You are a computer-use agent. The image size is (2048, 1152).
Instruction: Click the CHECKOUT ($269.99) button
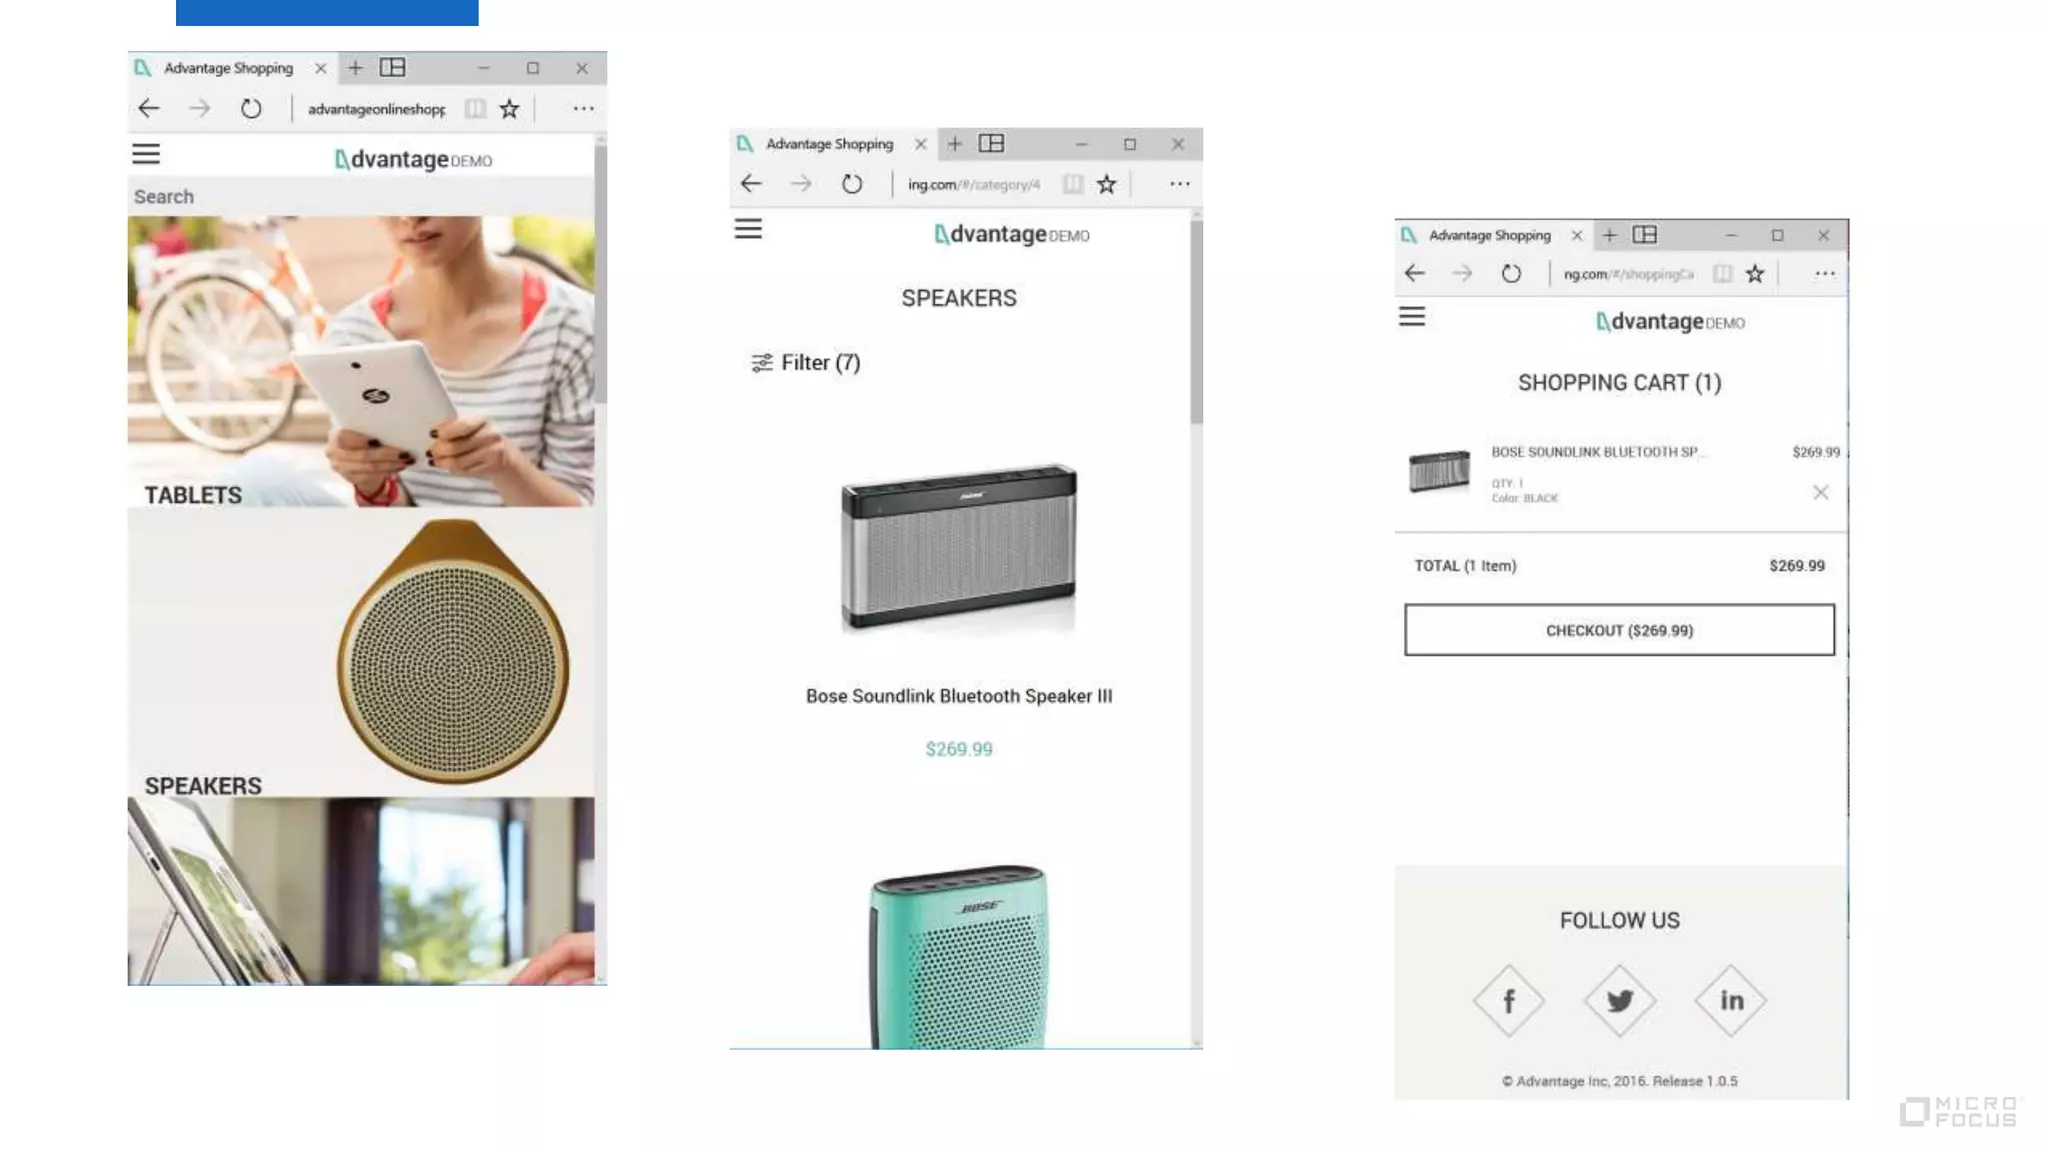point(1619,630)
